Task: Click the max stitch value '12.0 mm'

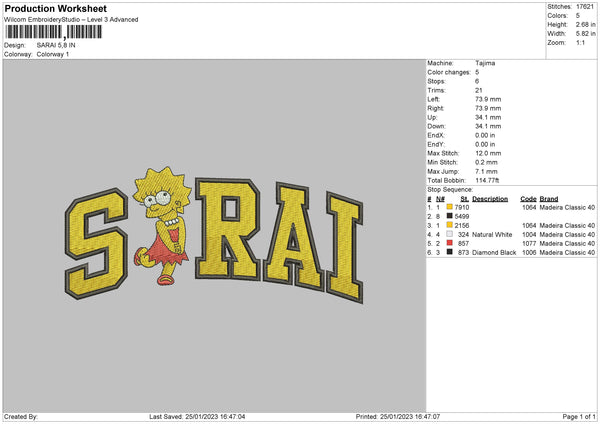Action: [488, 153]
